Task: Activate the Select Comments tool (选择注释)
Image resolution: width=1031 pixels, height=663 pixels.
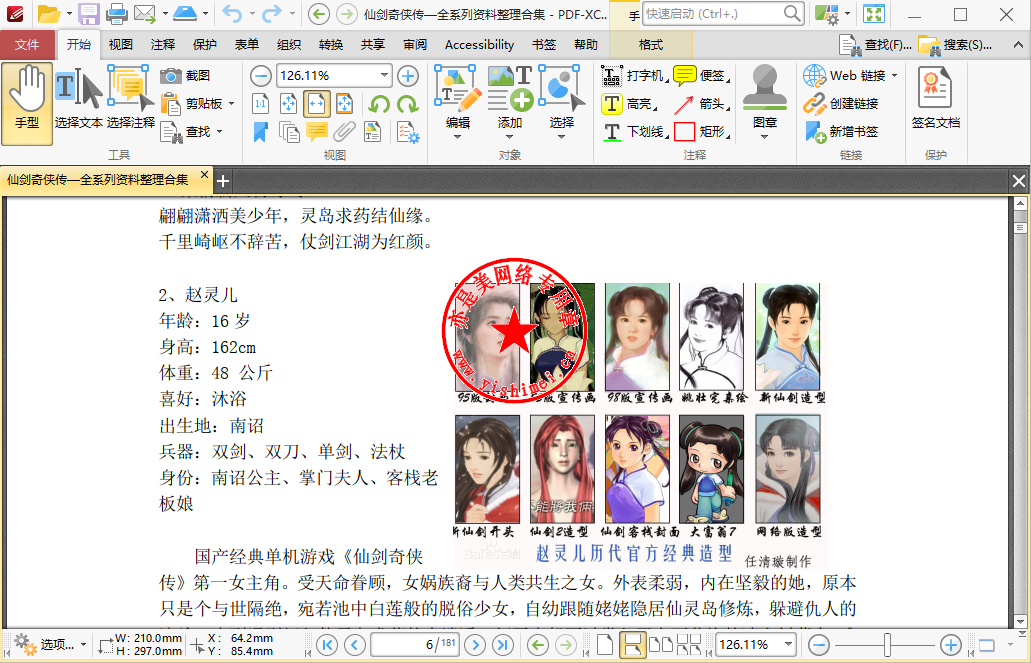Action: pyautogui.click(x=130, y=99)
